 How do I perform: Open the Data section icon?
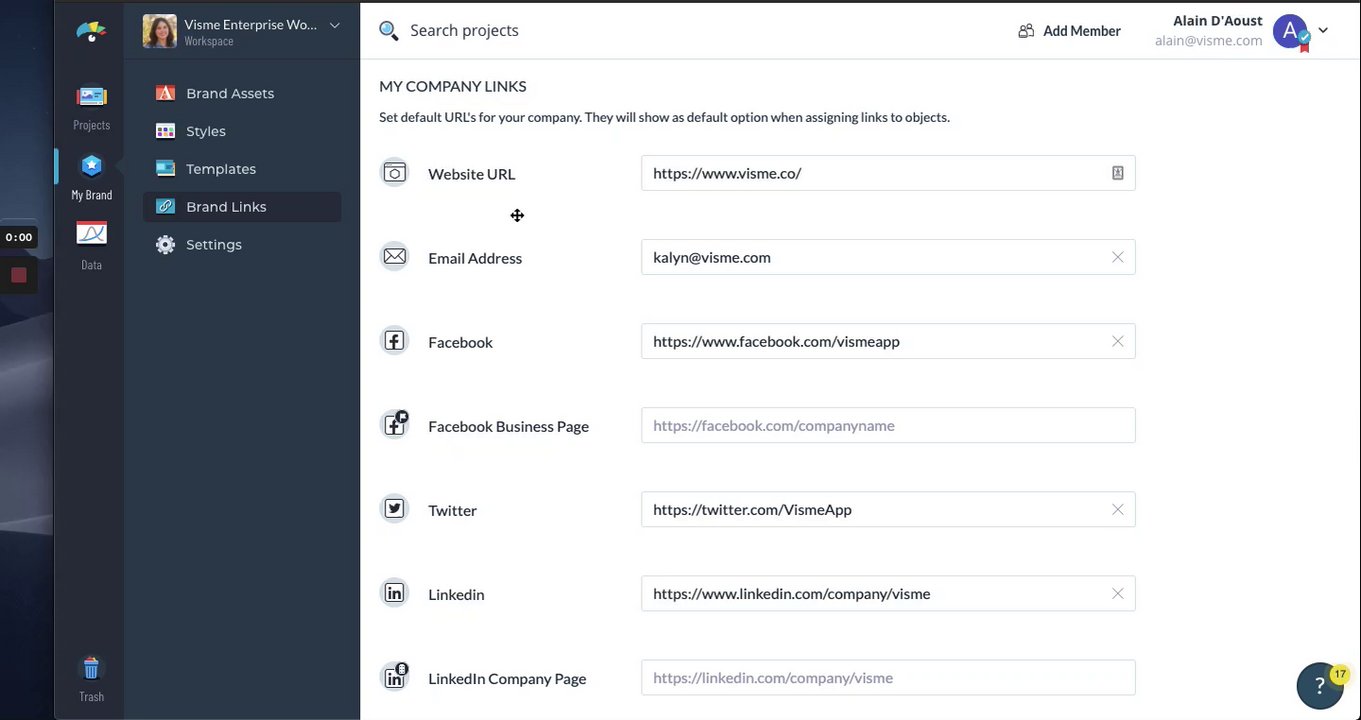coord(91,236)
